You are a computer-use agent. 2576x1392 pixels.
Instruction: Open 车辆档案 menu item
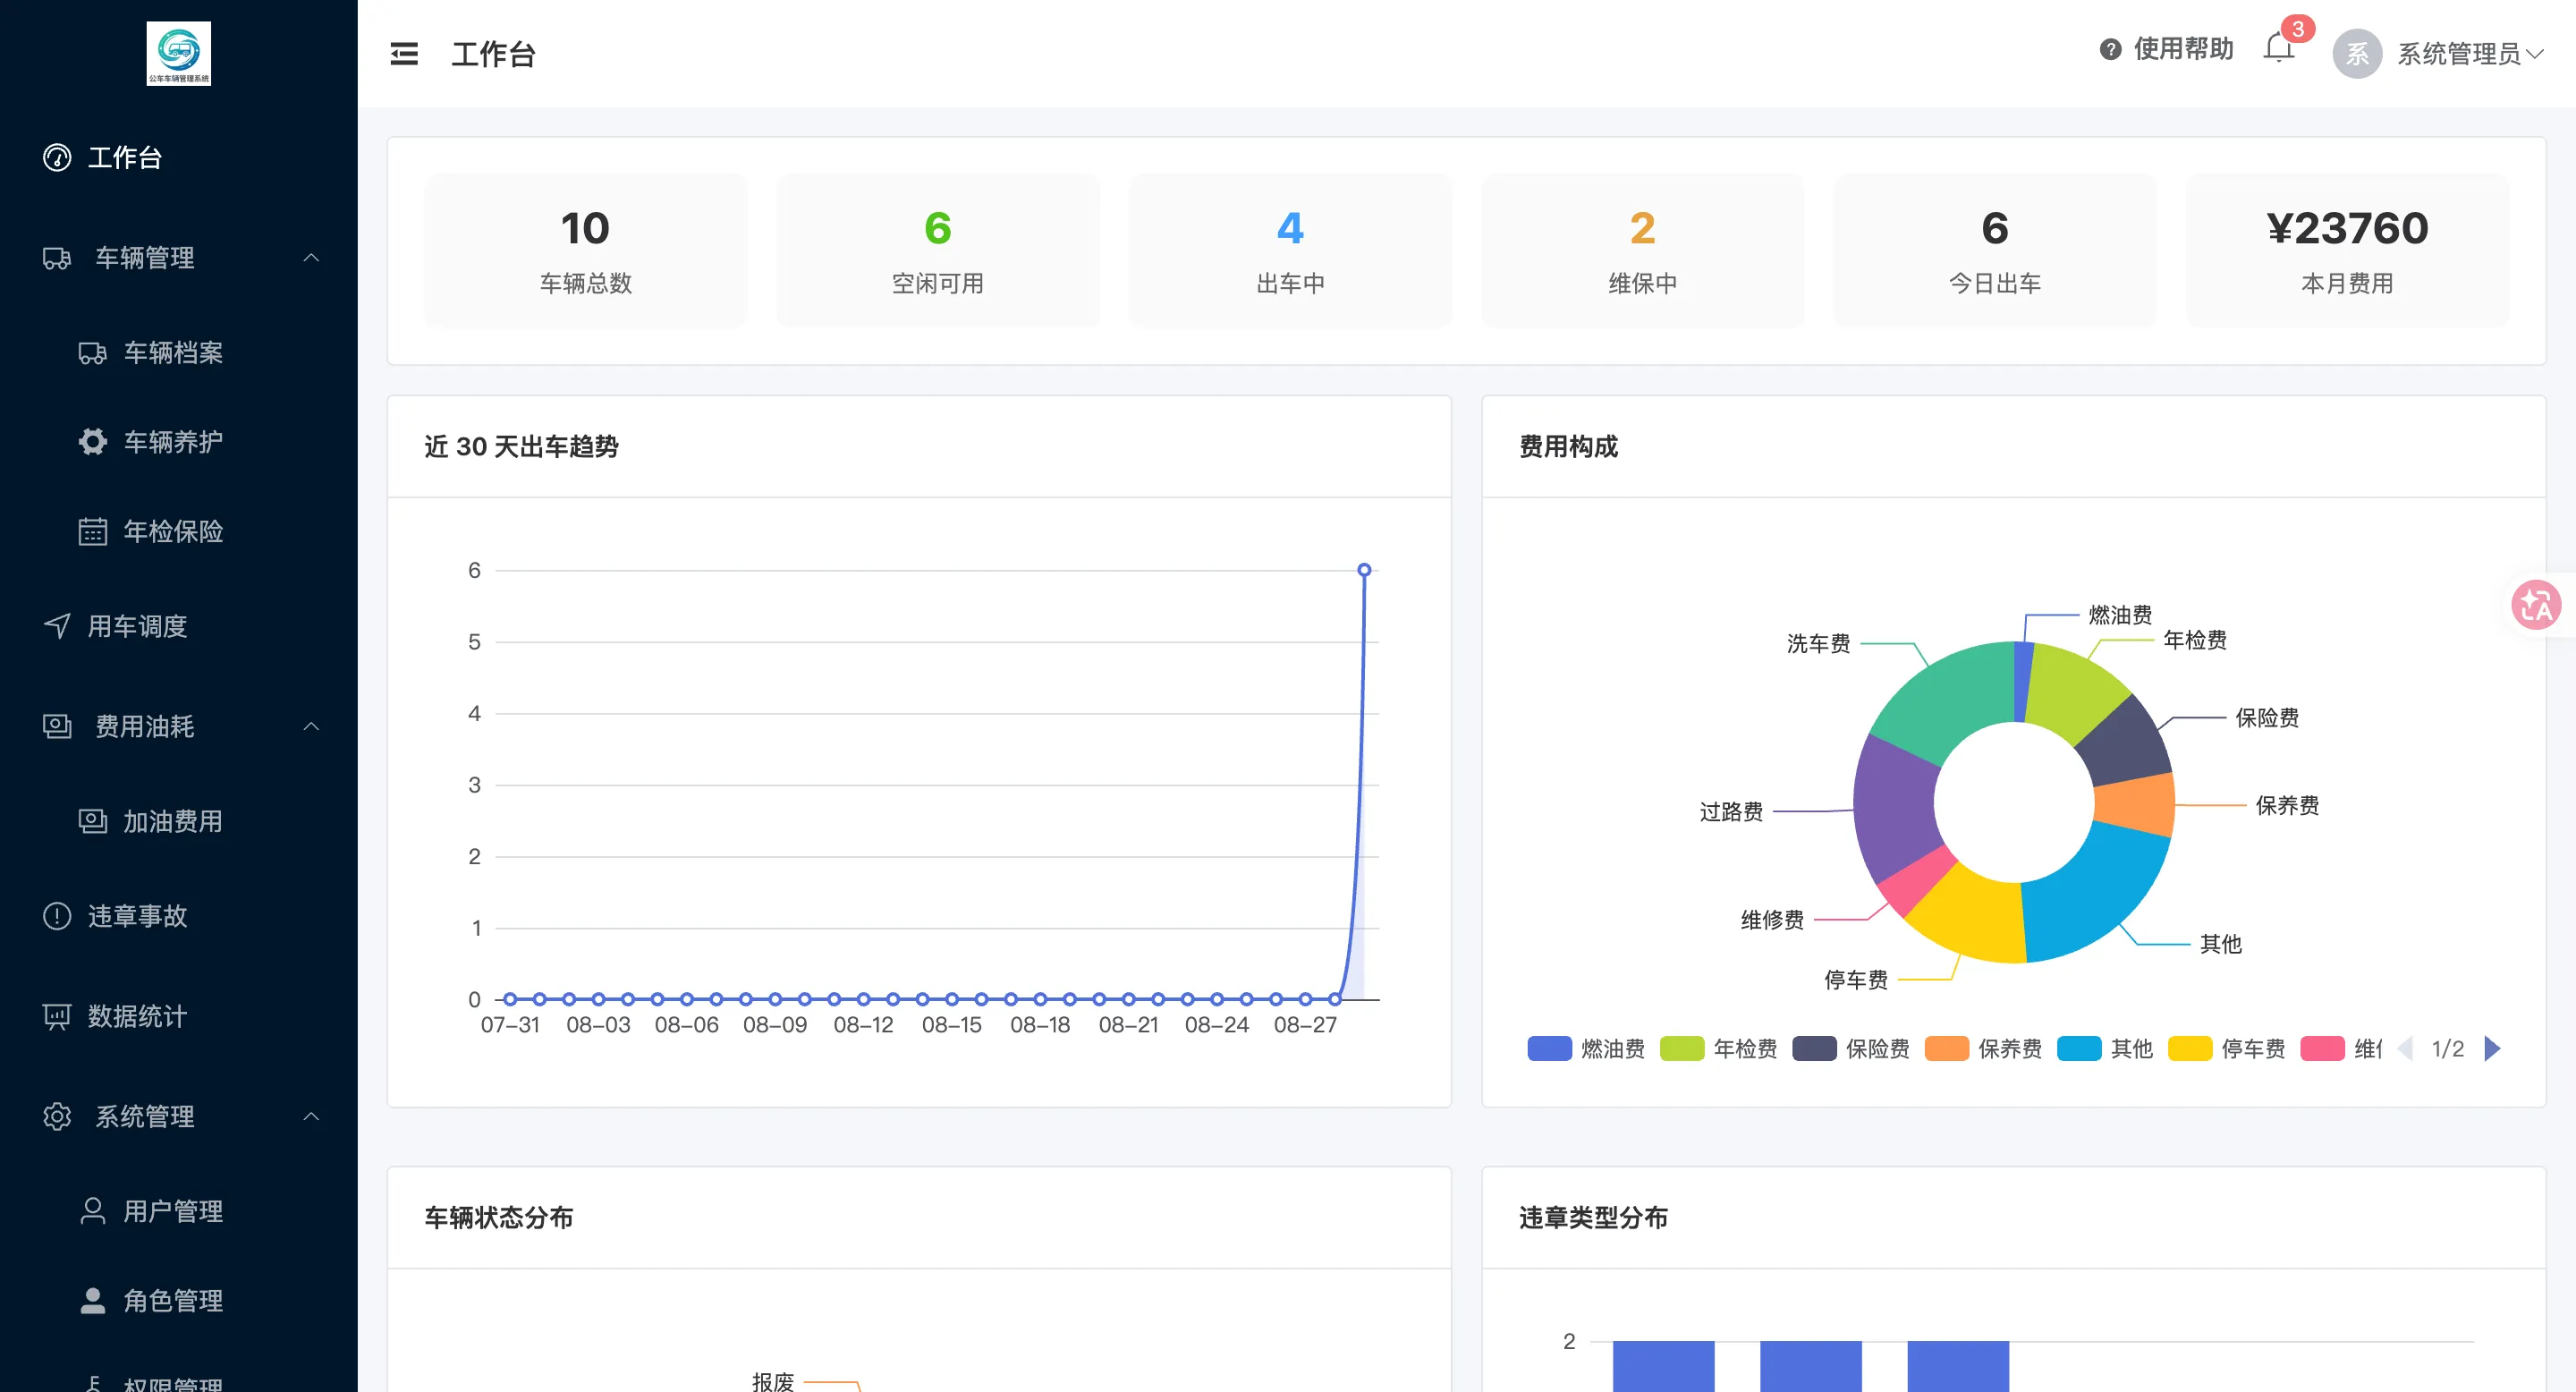tap(179, 353)
